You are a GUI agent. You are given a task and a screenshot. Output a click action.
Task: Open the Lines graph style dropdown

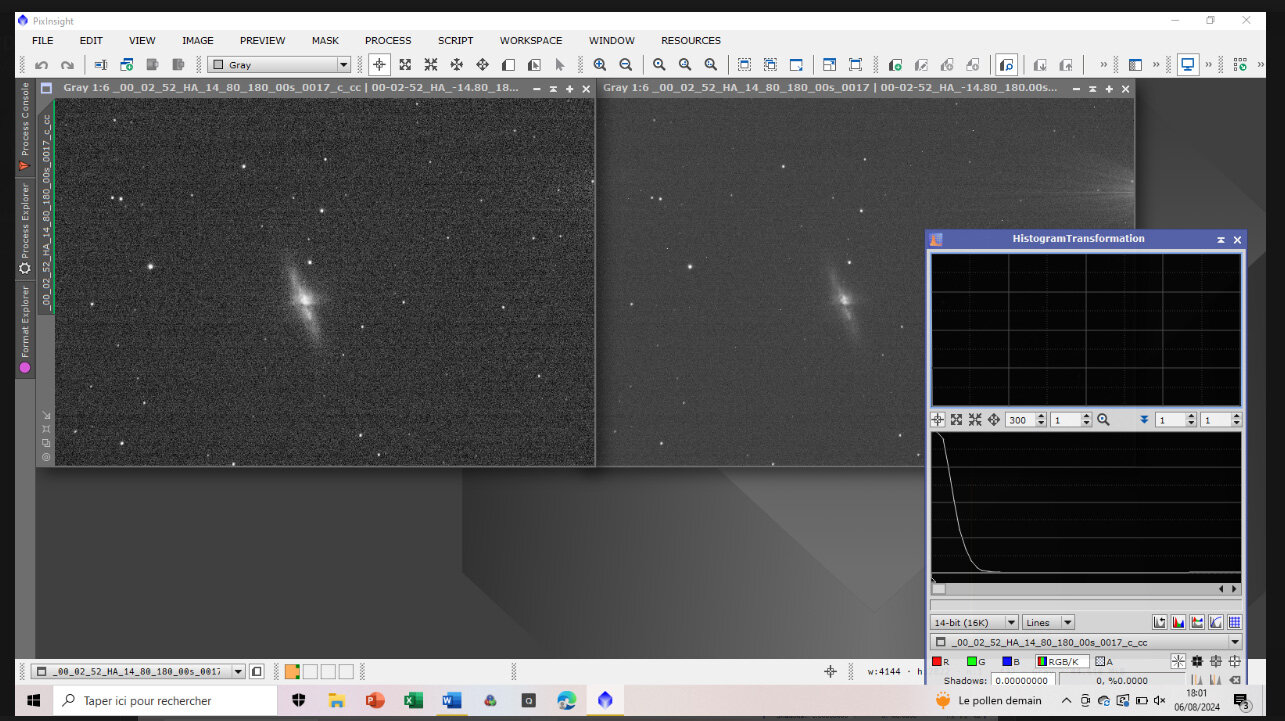tap(1048, 622)
